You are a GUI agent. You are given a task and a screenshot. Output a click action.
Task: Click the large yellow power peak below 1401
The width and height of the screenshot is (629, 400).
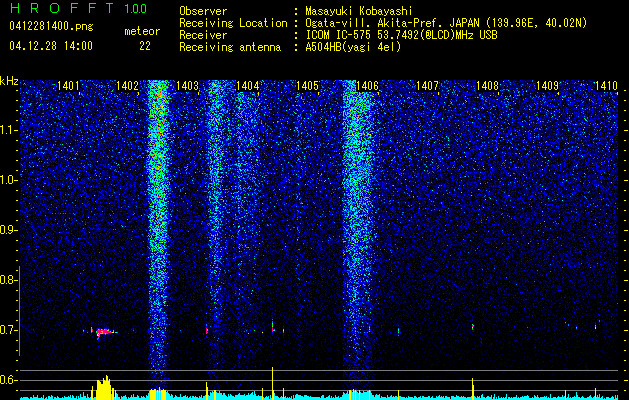(x=103, y=387)
